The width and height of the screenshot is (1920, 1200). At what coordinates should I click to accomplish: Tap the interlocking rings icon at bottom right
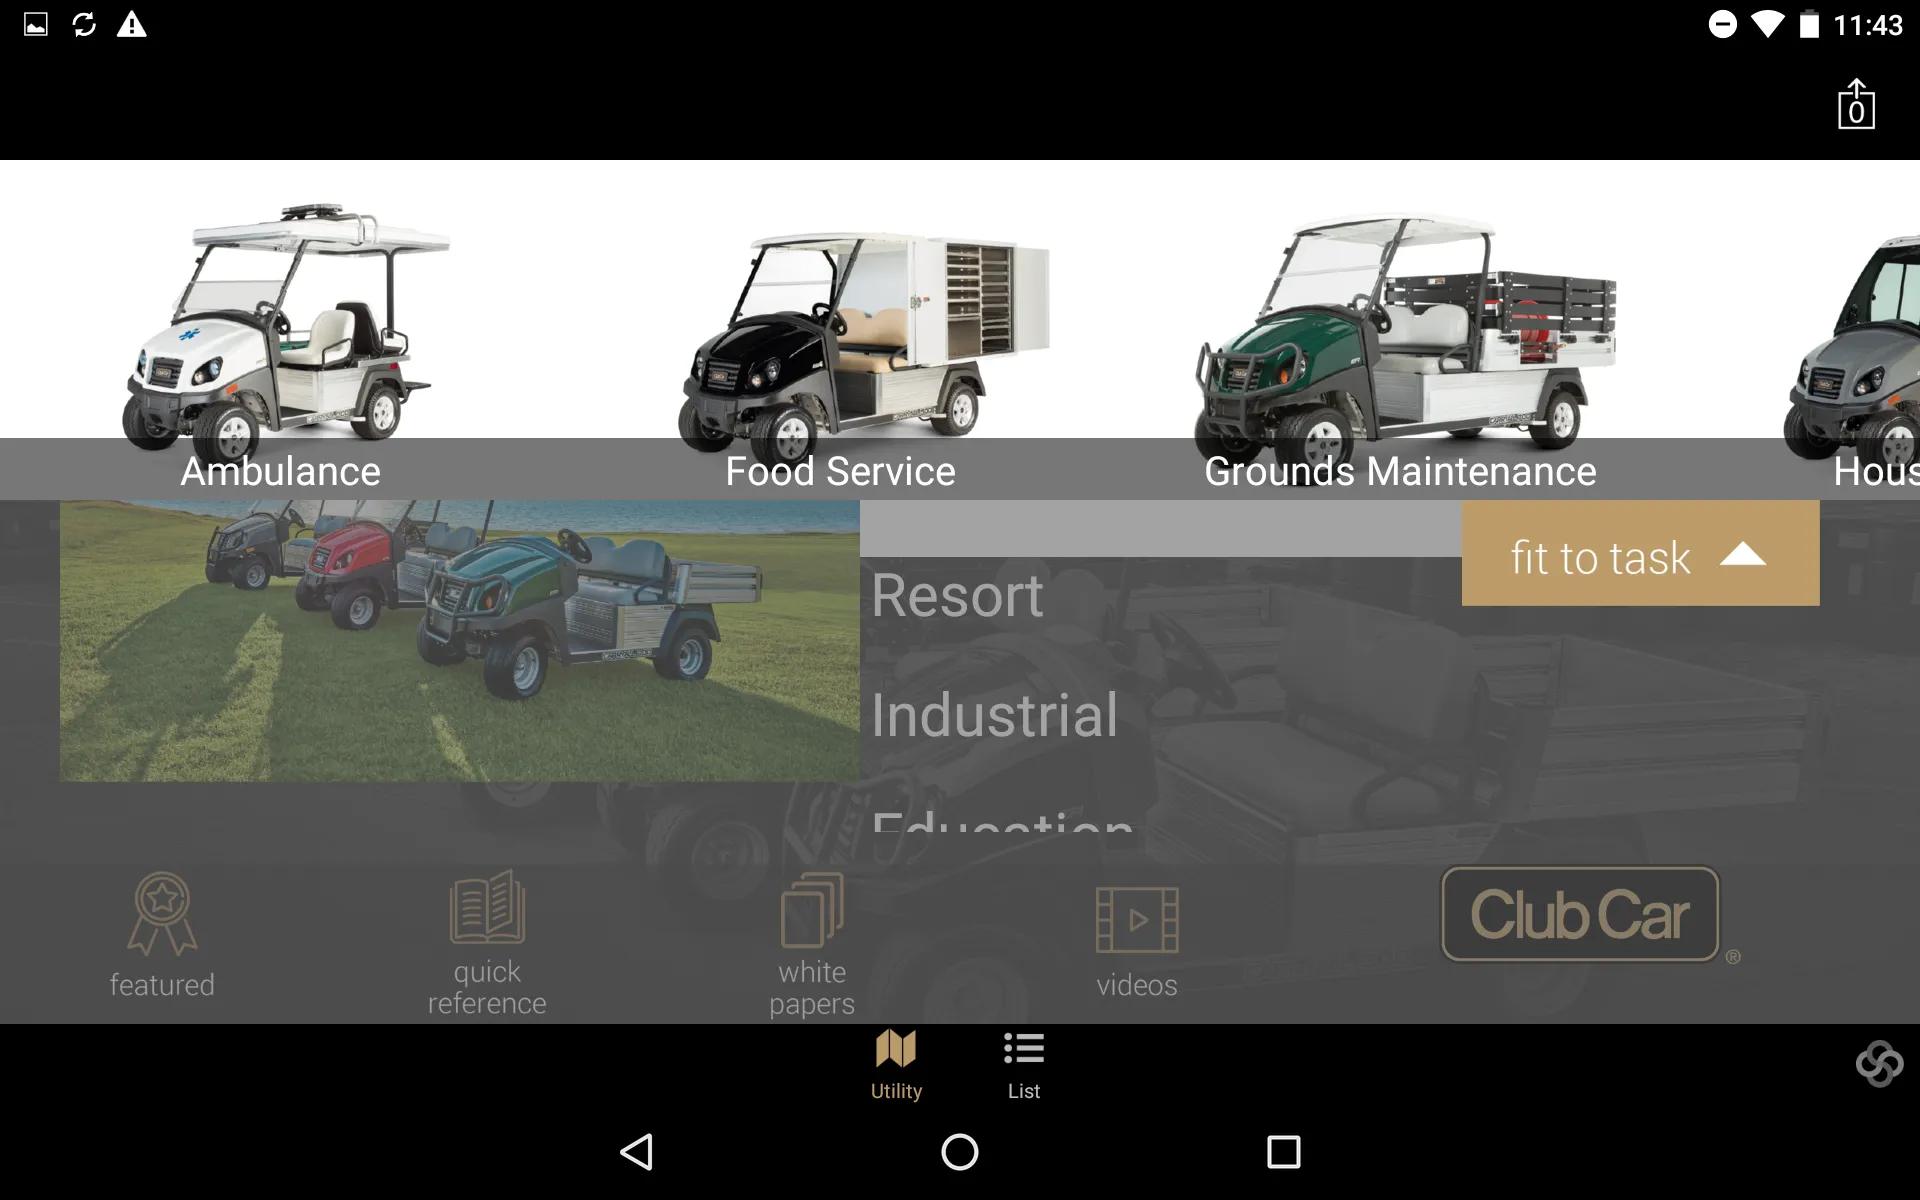click(x=1879, y=1063)
